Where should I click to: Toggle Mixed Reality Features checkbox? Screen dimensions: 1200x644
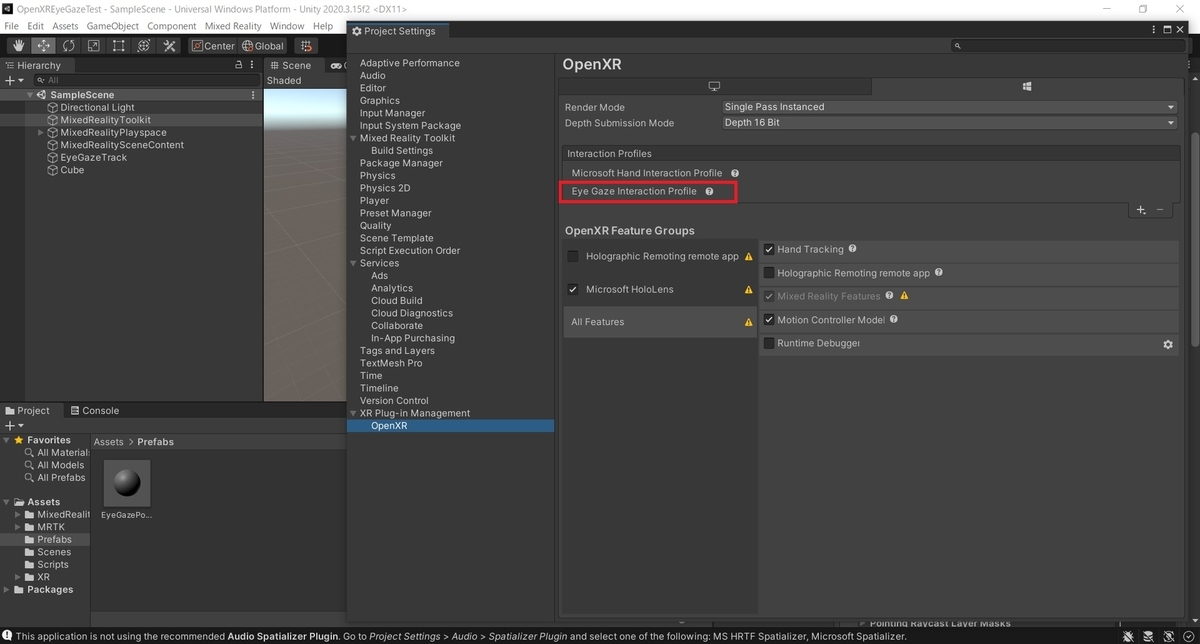tap(769, 296)
